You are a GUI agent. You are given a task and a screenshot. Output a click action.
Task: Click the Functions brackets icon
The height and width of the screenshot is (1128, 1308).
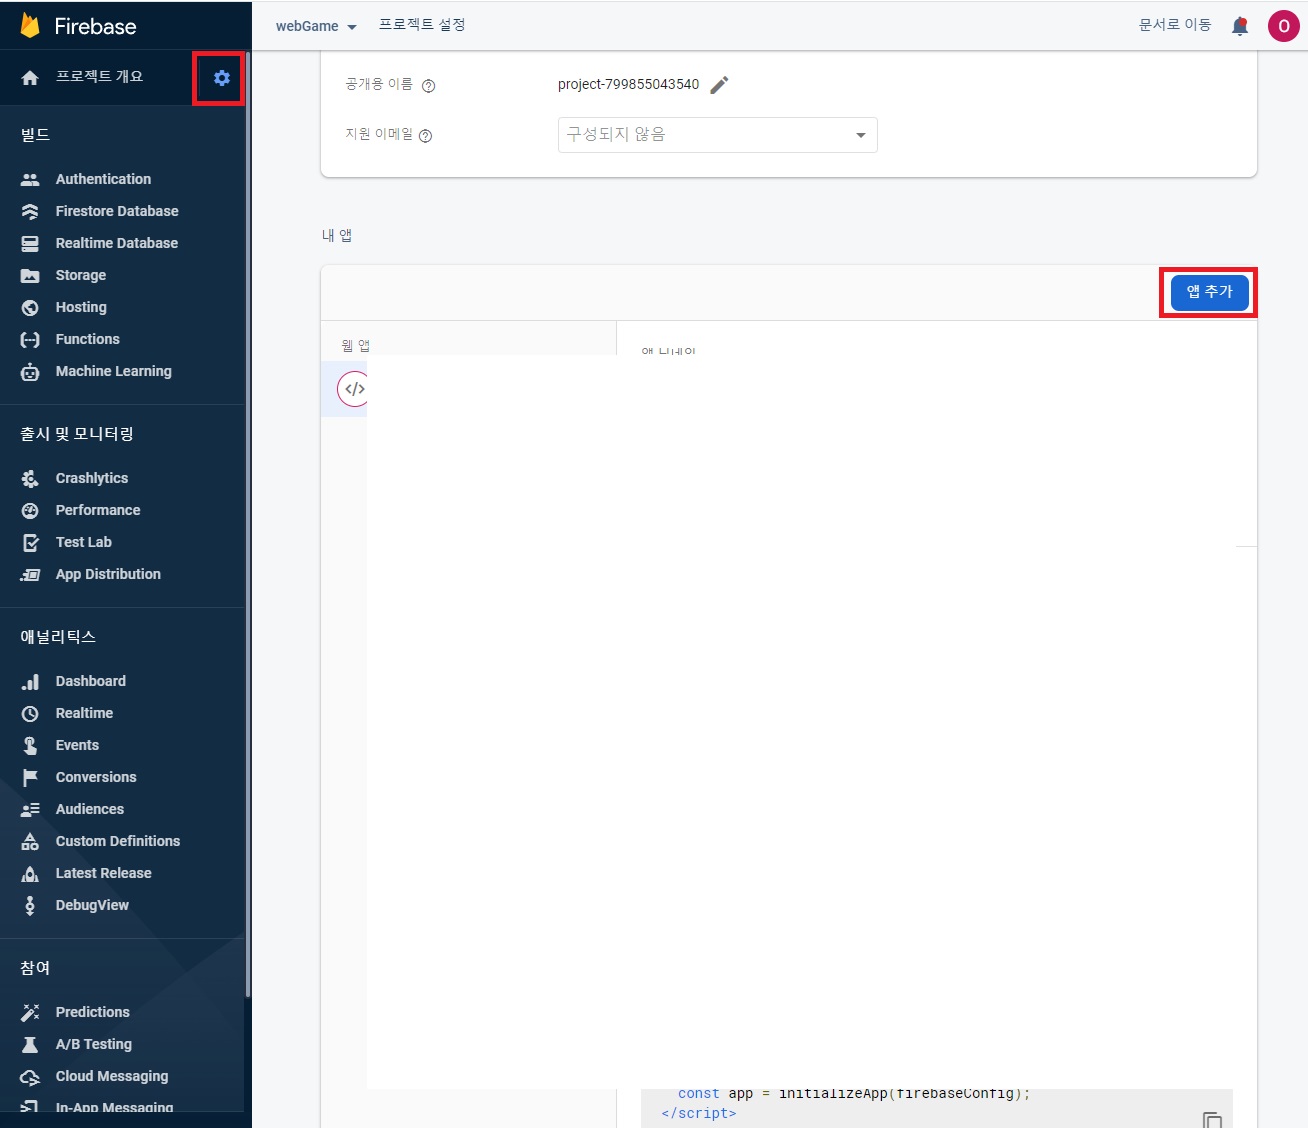30,339
